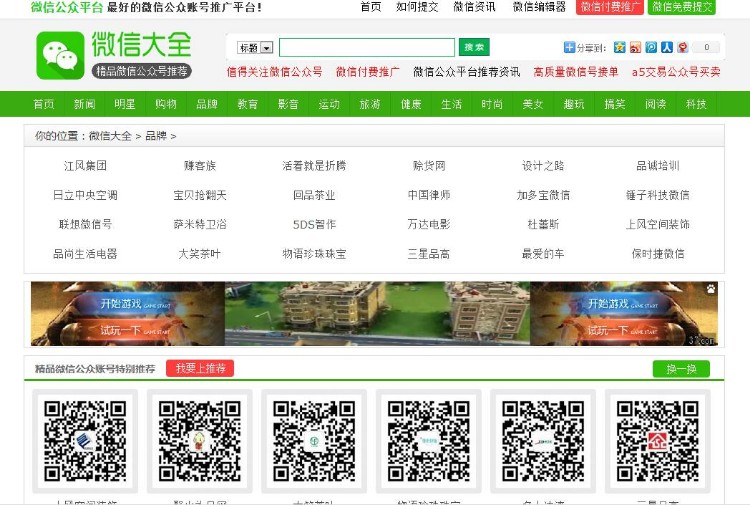Image resolution: width=750 pixels, height=505 pixels.
Task: Open the 中国律师 link
Action: tap(429, 195)
